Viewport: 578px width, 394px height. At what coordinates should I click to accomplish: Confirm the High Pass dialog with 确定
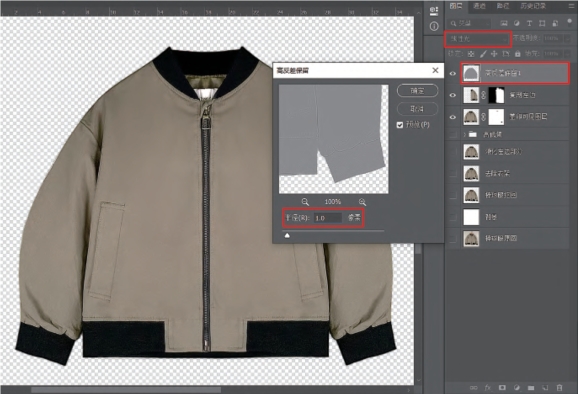[x=417, y=91]
